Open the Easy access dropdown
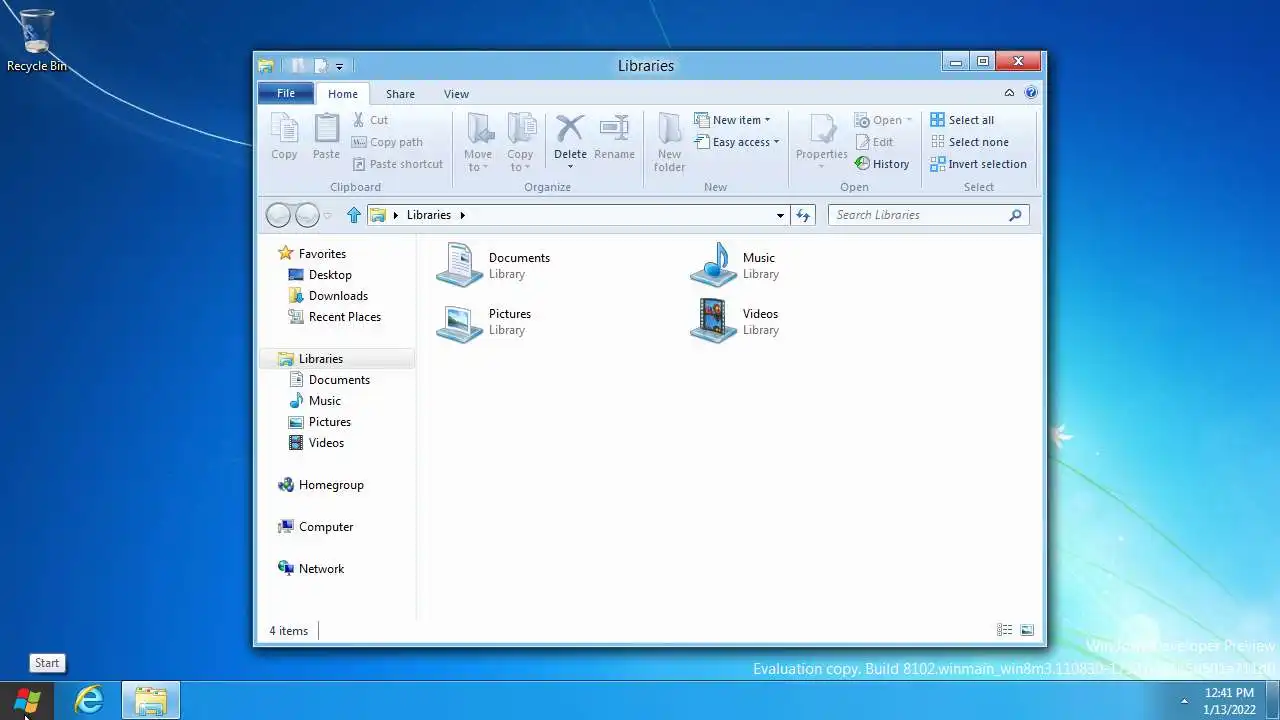Image resolution: width=1280 pixels, height=720 pixels. coord(736,142)
